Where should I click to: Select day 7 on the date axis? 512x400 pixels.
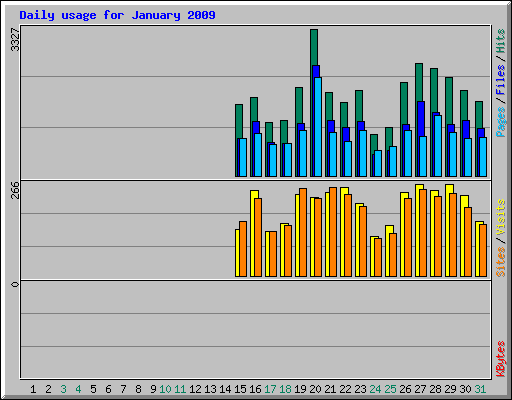coord(123,389)
